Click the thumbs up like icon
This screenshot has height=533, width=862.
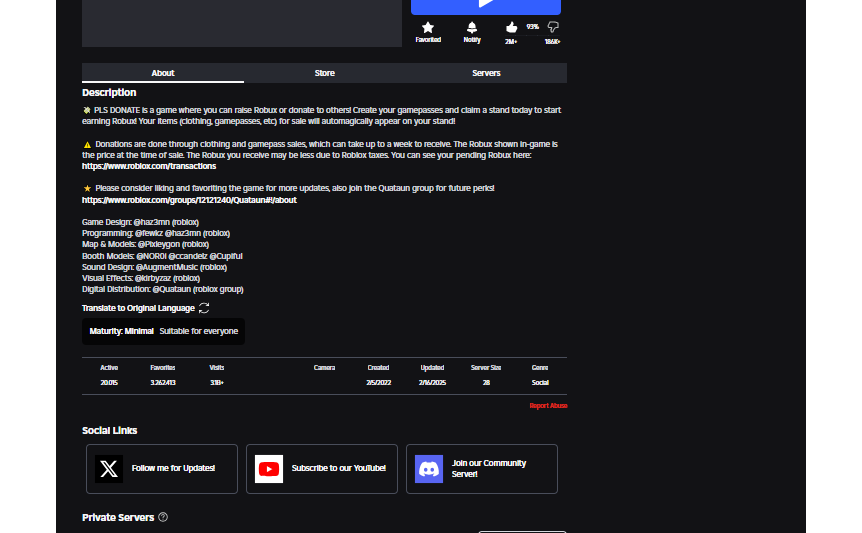click(x=511, y=27)
